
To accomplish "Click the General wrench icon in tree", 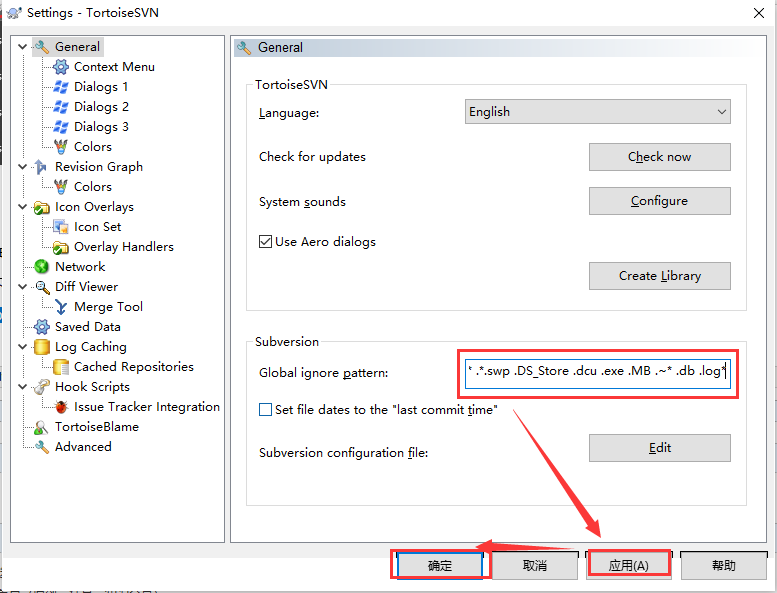I will click(x=42, y=47).
